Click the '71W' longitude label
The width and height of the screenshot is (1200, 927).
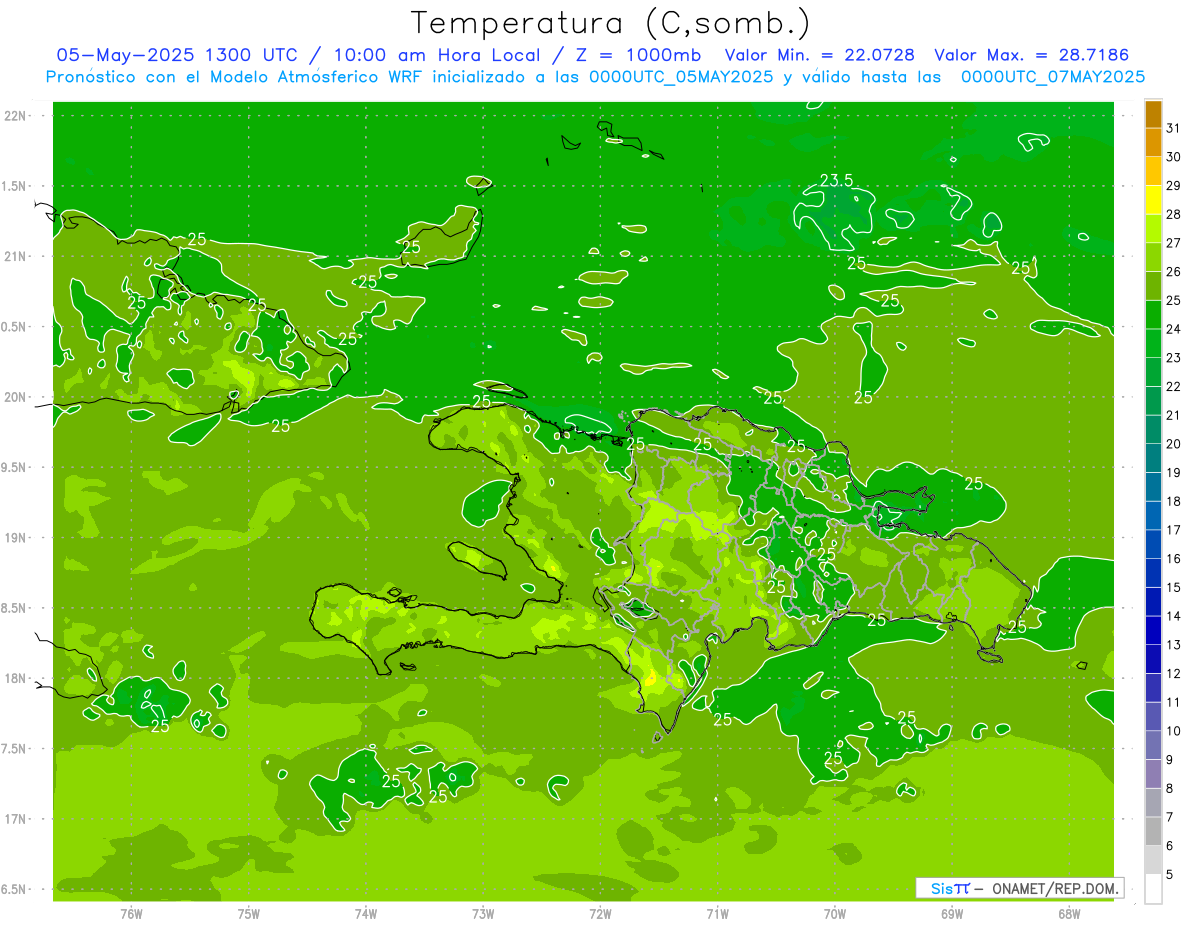(x=717, y=913)
